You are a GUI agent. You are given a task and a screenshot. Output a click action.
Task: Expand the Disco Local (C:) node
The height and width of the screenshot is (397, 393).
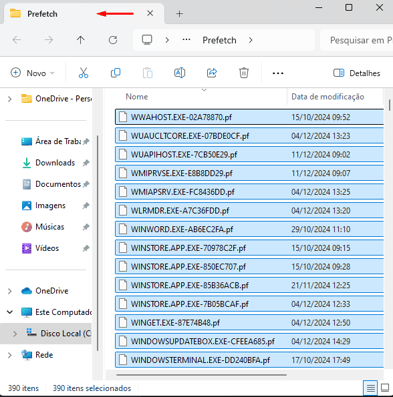click(x=15, y=333)
